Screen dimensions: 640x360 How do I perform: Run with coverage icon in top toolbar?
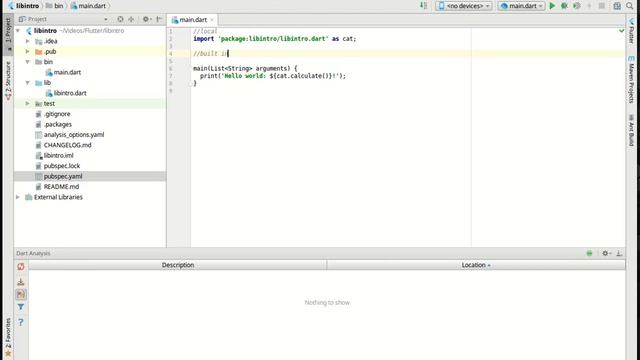(x=577, y=6)
